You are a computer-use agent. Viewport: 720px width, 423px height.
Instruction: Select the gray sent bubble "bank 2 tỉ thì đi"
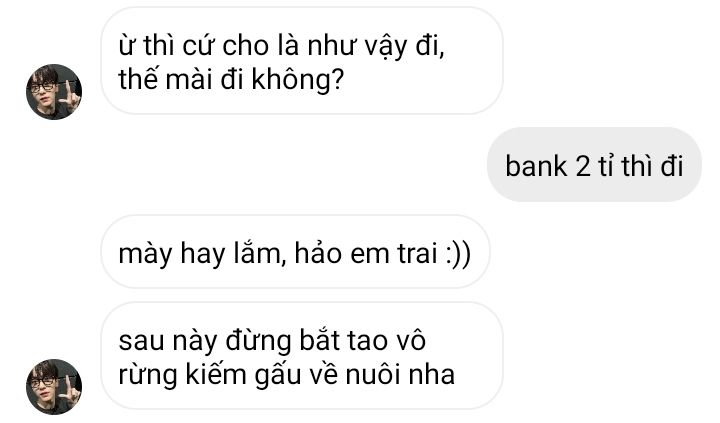coord(594,165)
